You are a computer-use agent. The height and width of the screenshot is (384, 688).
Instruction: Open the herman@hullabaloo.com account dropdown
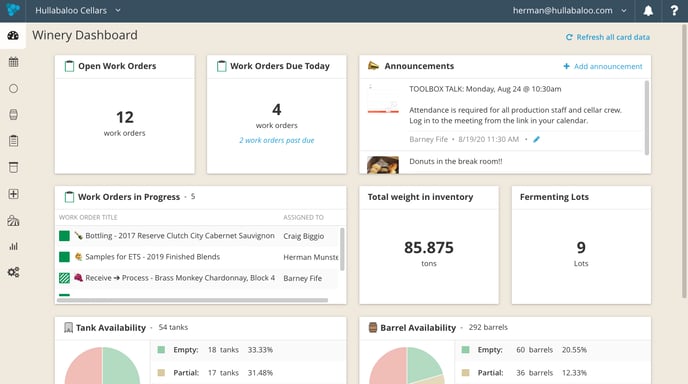(570, 11)
